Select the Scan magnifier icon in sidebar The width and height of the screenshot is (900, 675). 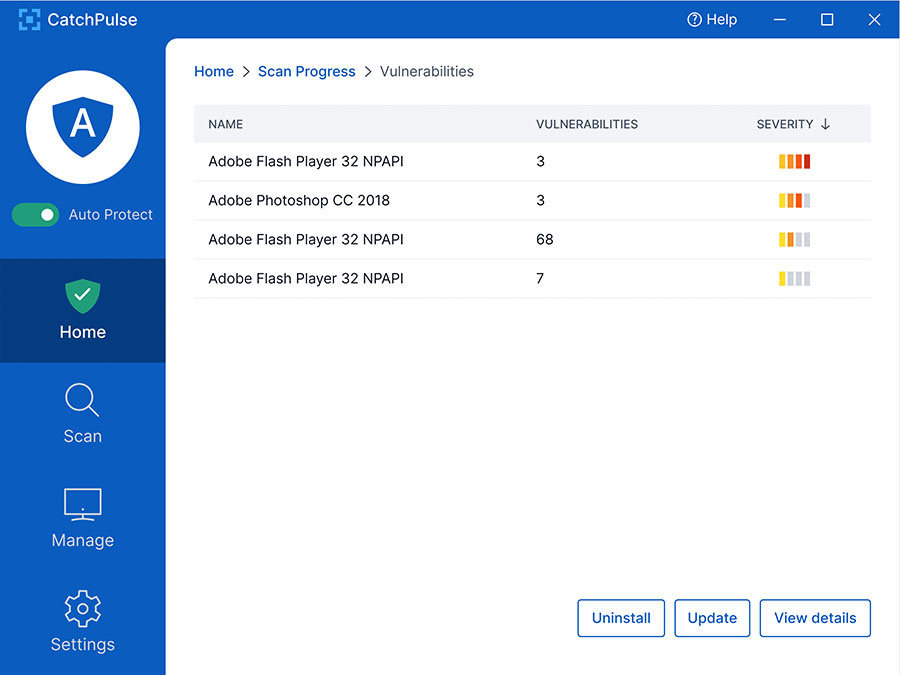(x=82, y=399)
